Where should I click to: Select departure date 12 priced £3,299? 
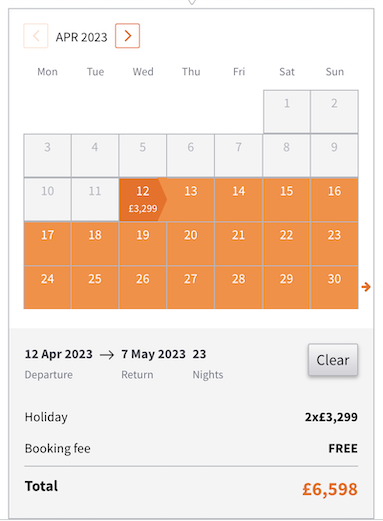[x=143, y=199]
